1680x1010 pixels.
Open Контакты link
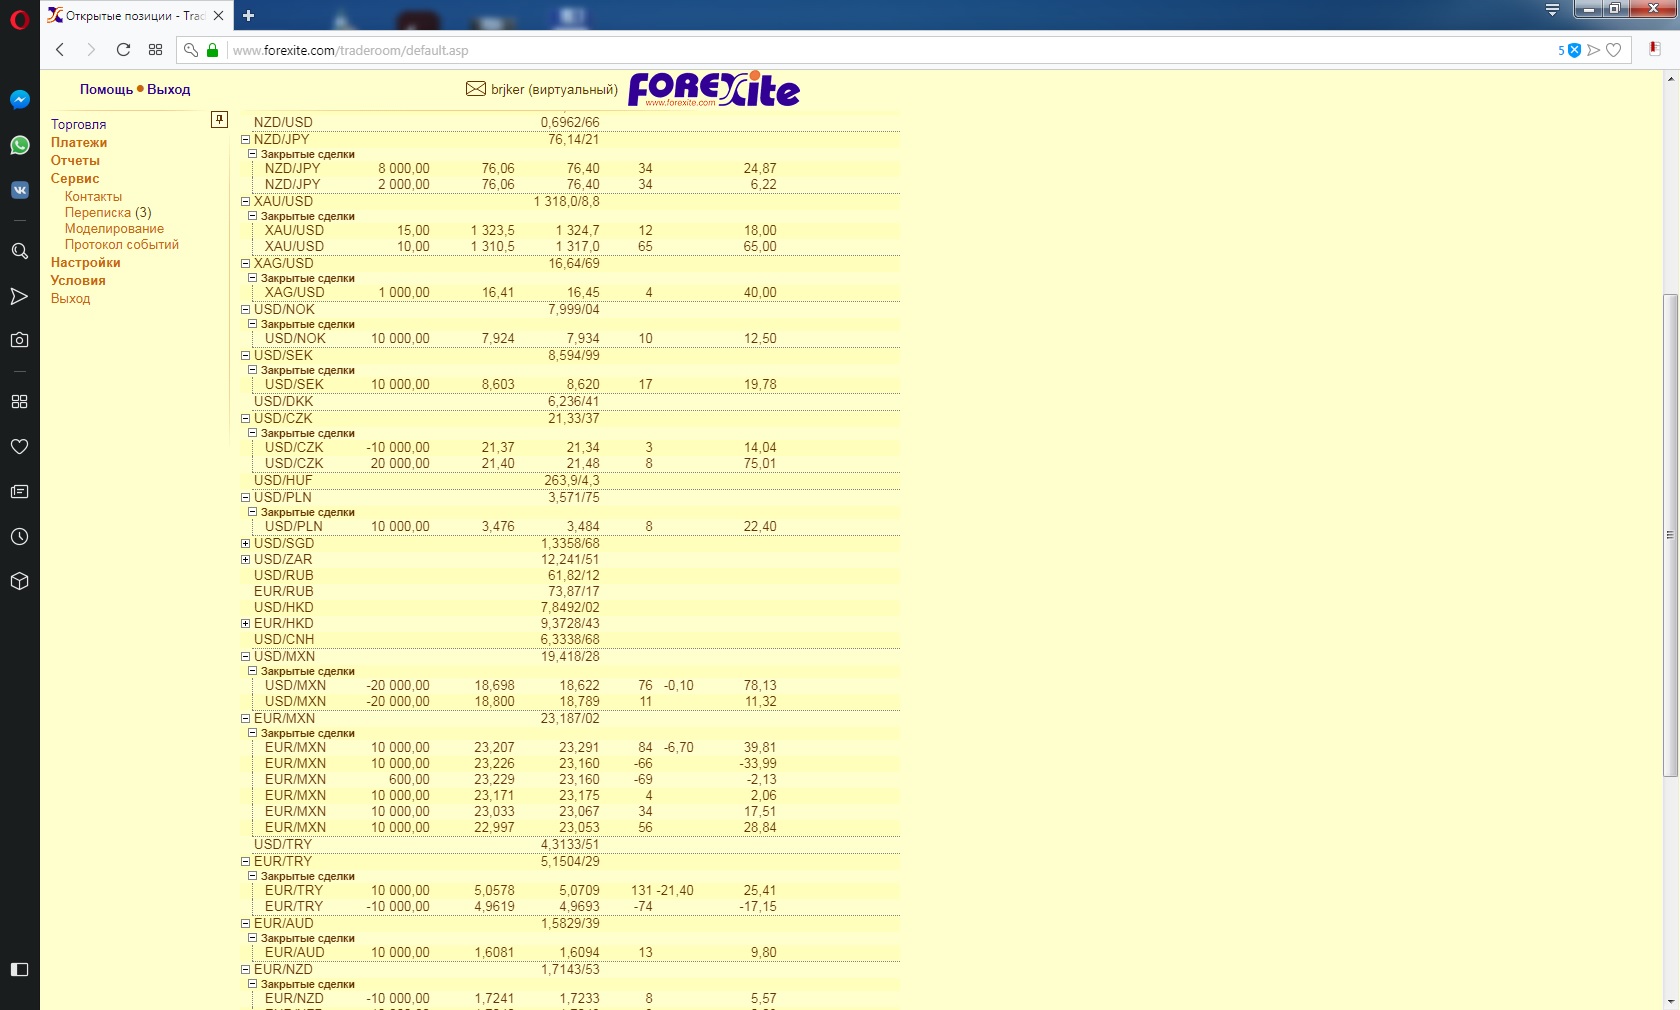[93, 196]
